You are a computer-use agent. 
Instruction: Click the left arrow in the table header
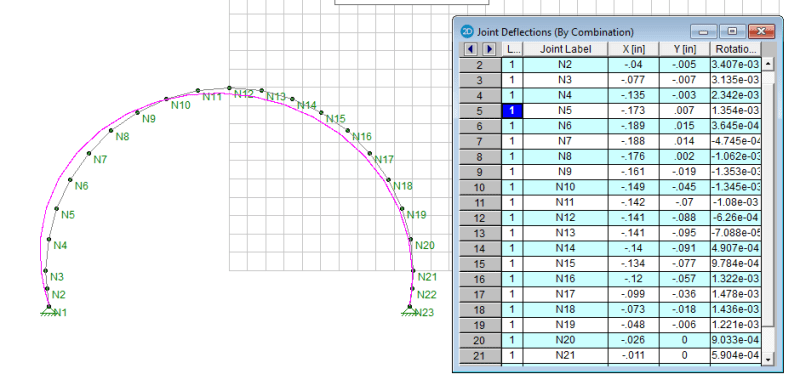(x=471, y=49)
